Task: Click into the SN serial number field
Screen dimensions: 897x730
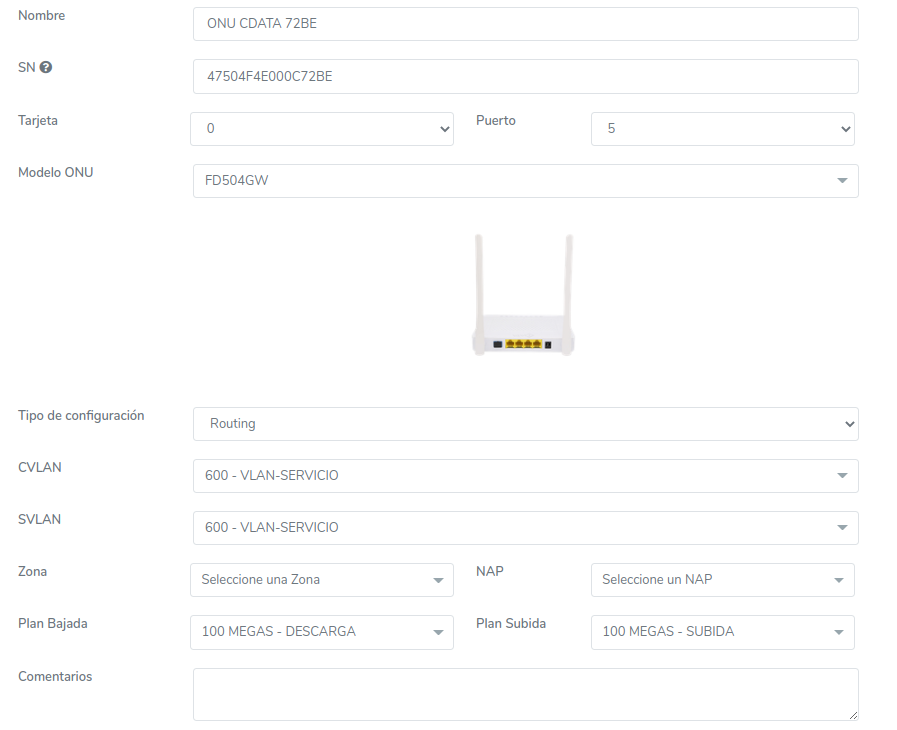Action: pyautogui.click(x=525, y=76)
